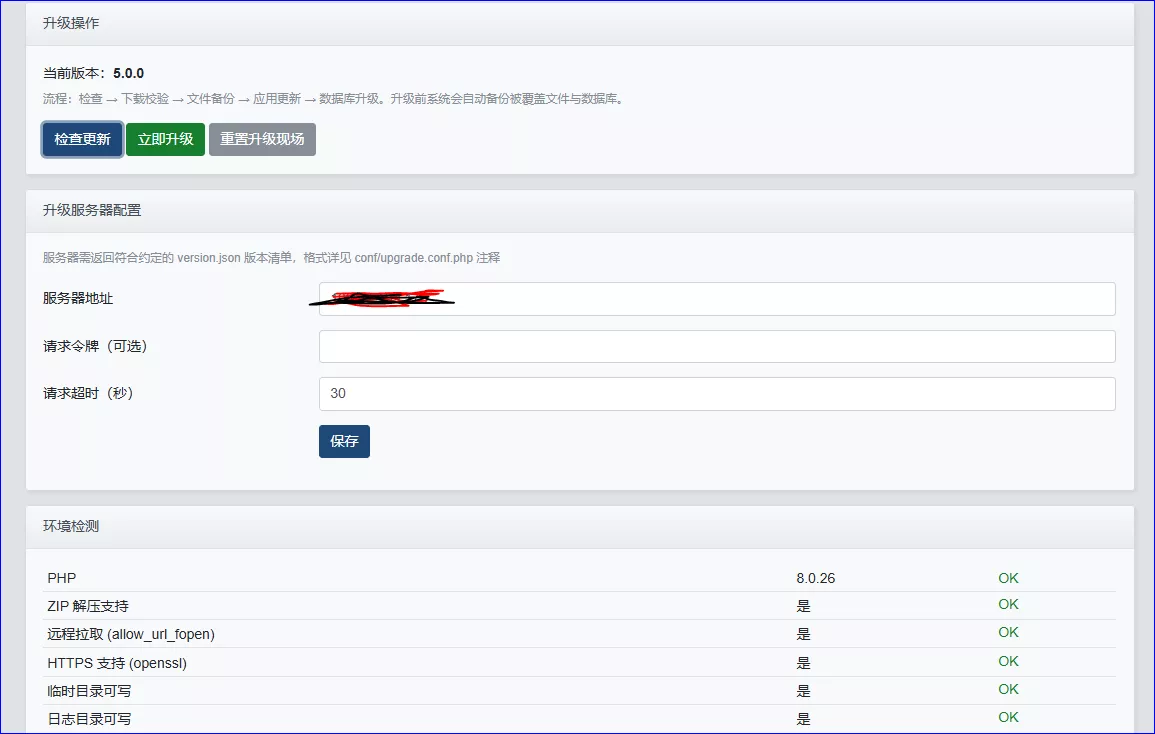Click the 升级操作 panel header

click(580, 24)
